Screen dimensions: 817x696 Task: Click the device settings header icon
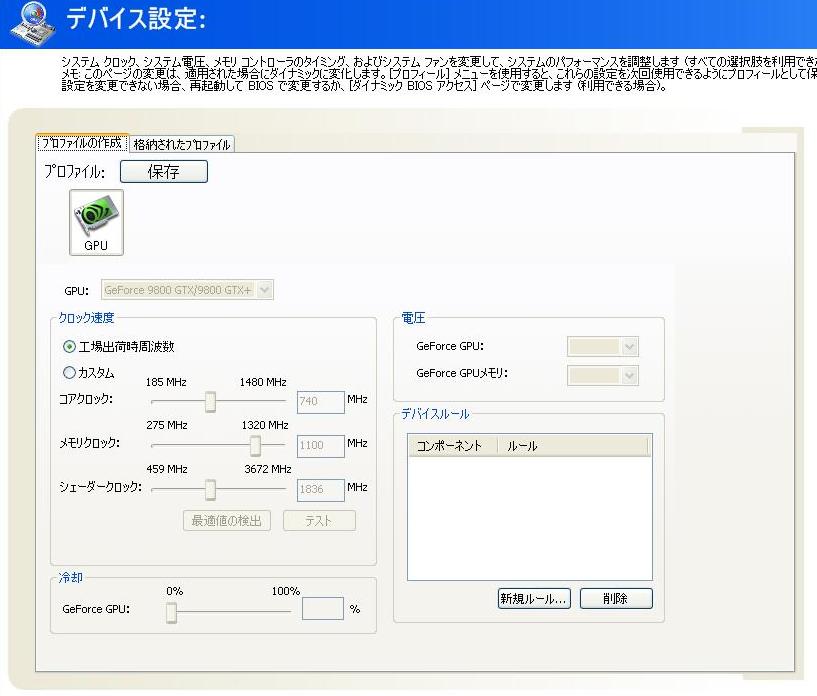point(32,23)
